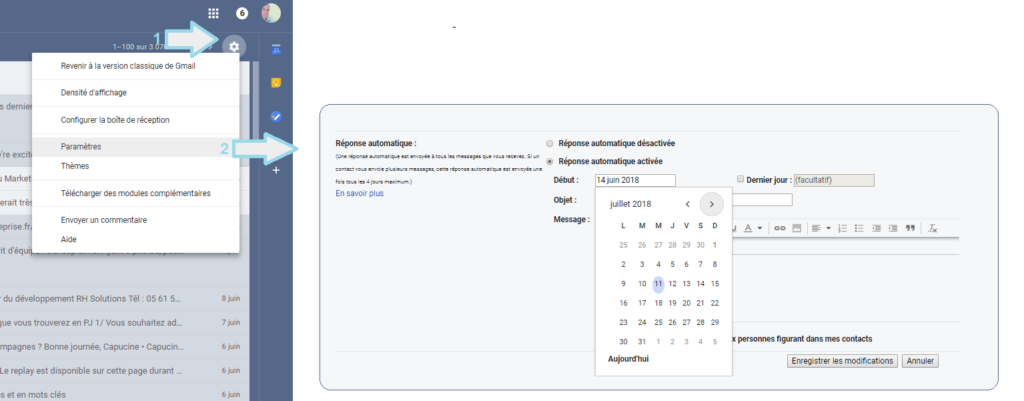Choose Télécharger des modules complémentaires
The image size is (1024, 401).
tap(136, 193)
